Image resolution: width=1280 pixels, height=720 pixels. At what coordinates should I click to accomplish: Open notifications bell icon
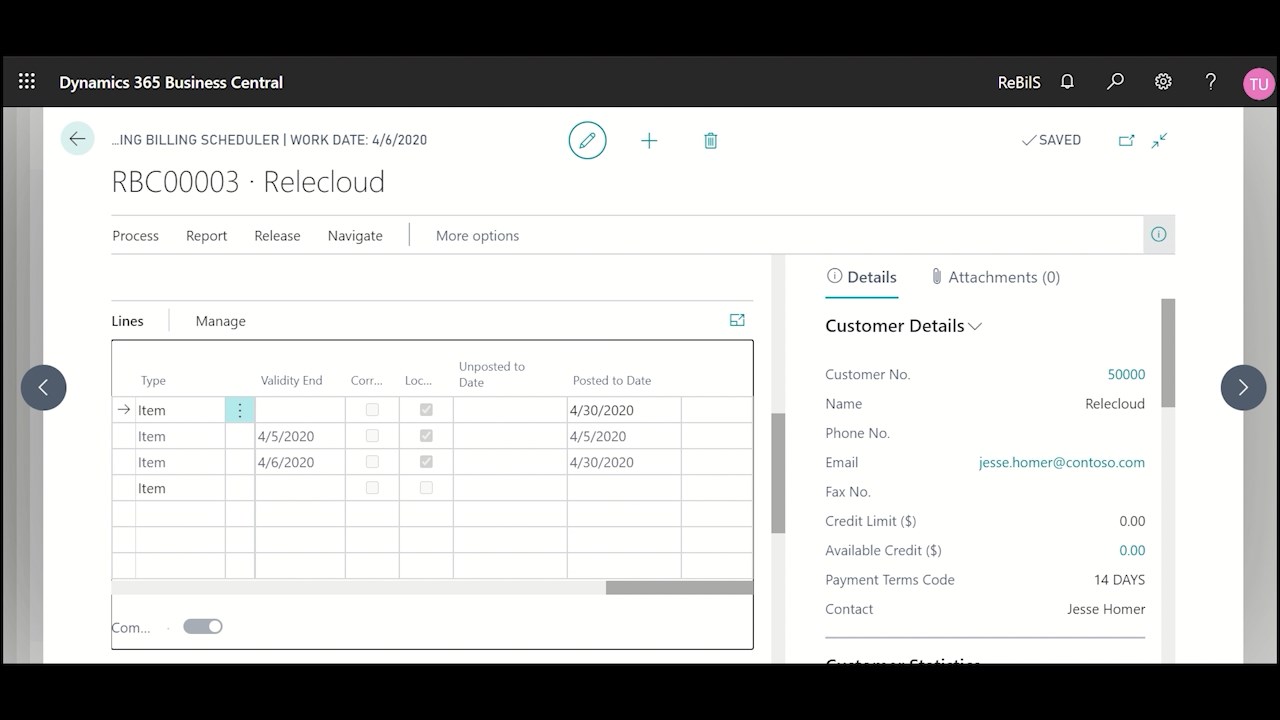pyautogui.click(x=1067, y=82)
